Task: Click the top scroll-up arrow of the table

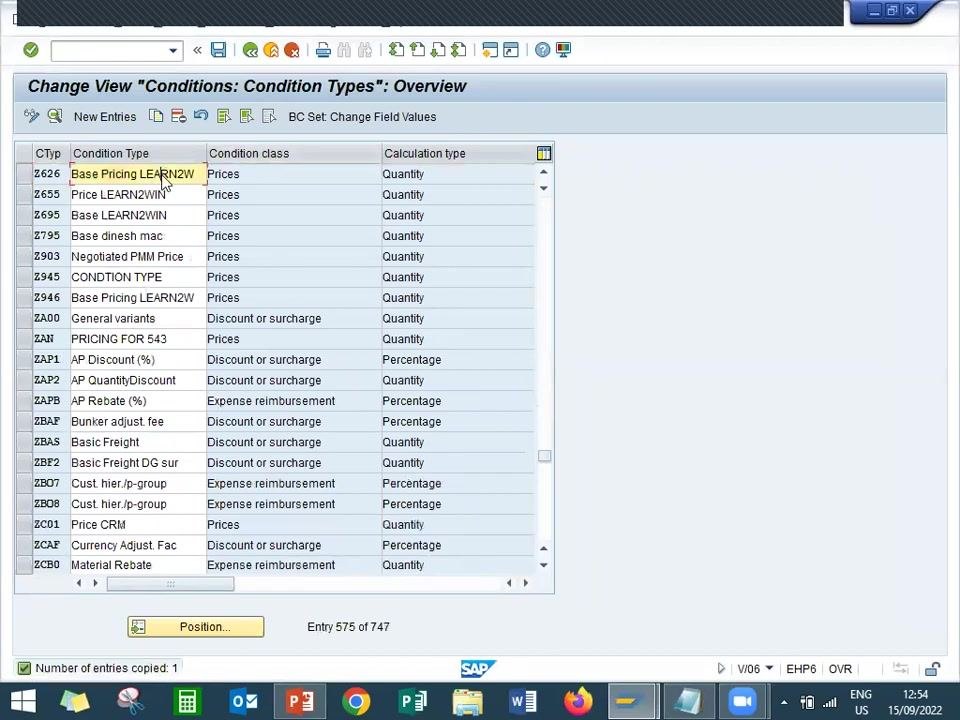Action: (x=544, y=172)
